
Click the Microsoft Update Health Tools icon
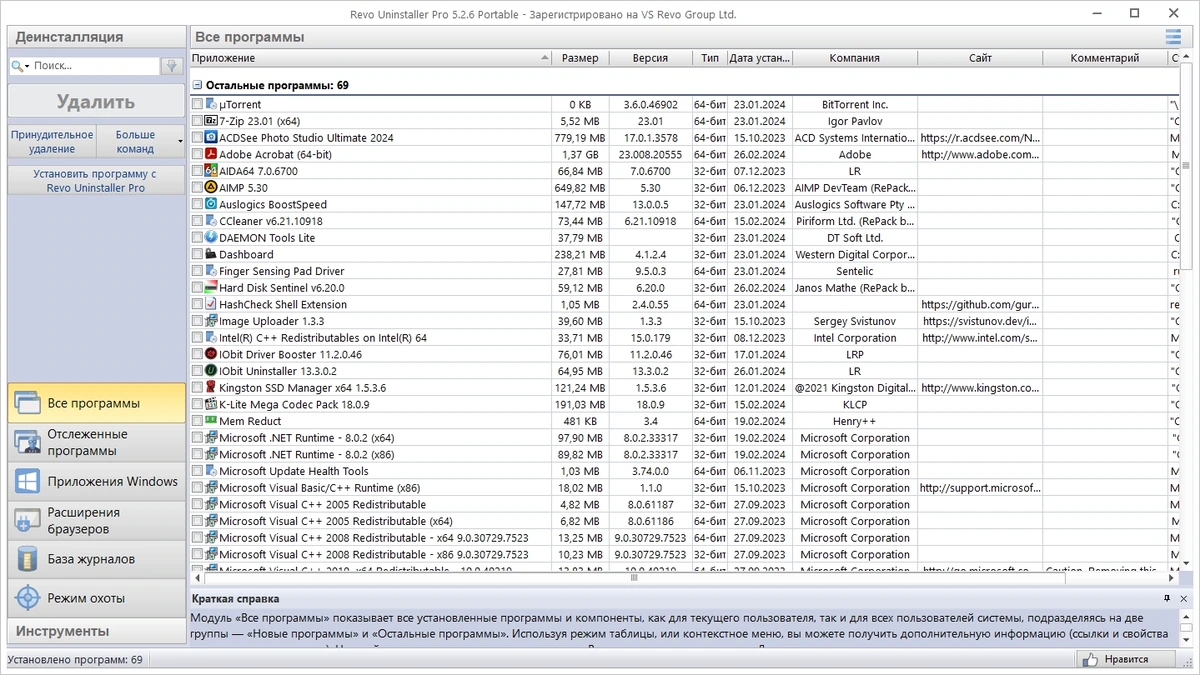point(211,471)
